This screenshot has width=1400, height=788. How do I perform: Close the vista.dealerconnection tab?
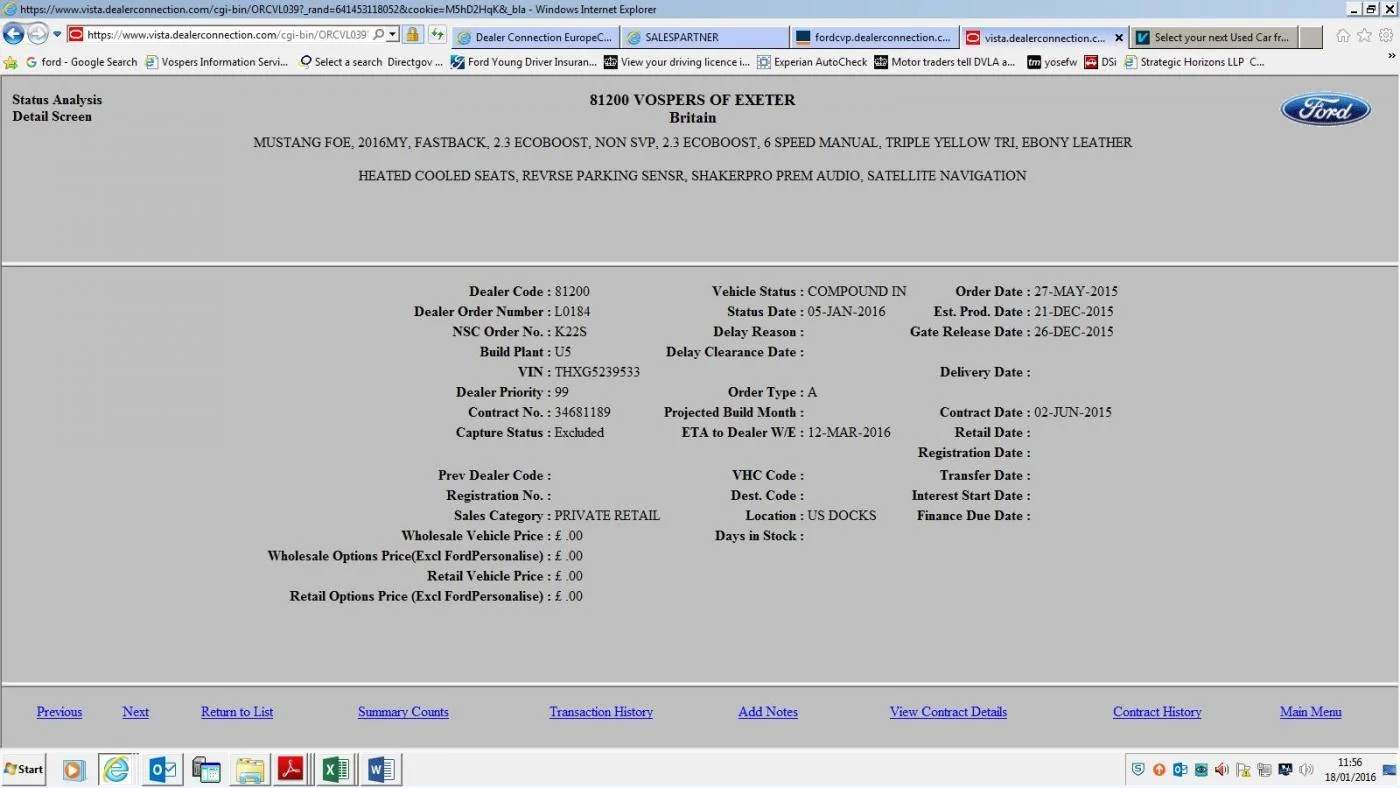pyautogui.click(x=1118, y=38)
